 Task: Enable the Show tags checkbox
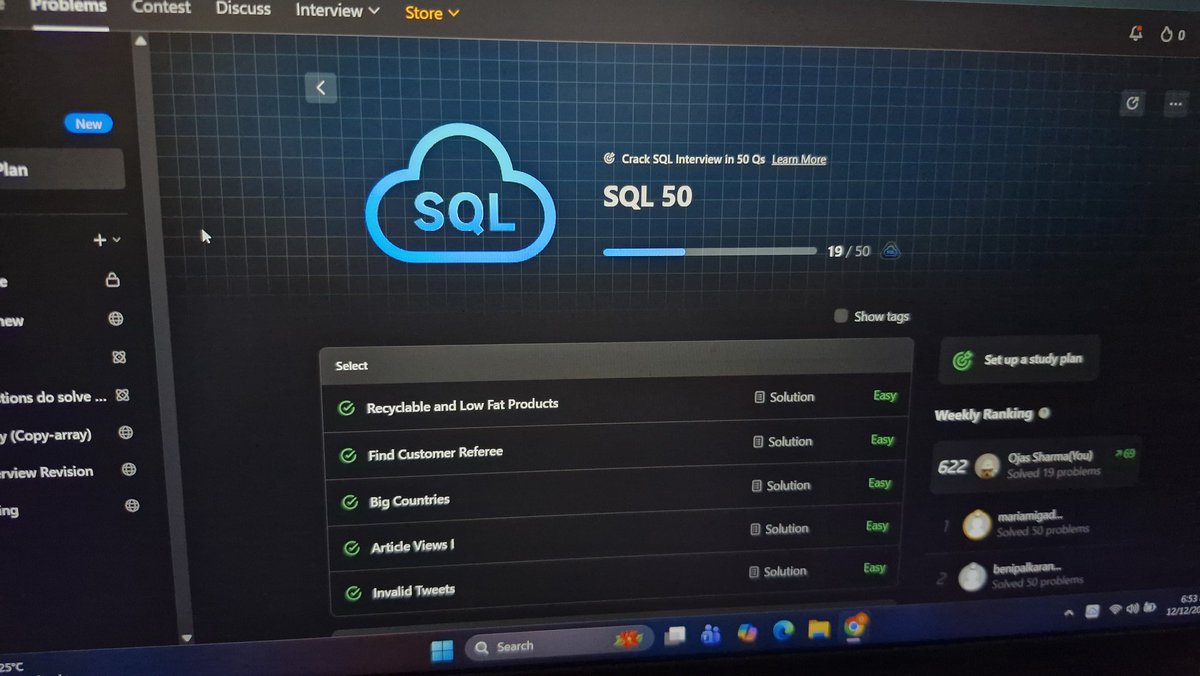[x=840, y=316]
